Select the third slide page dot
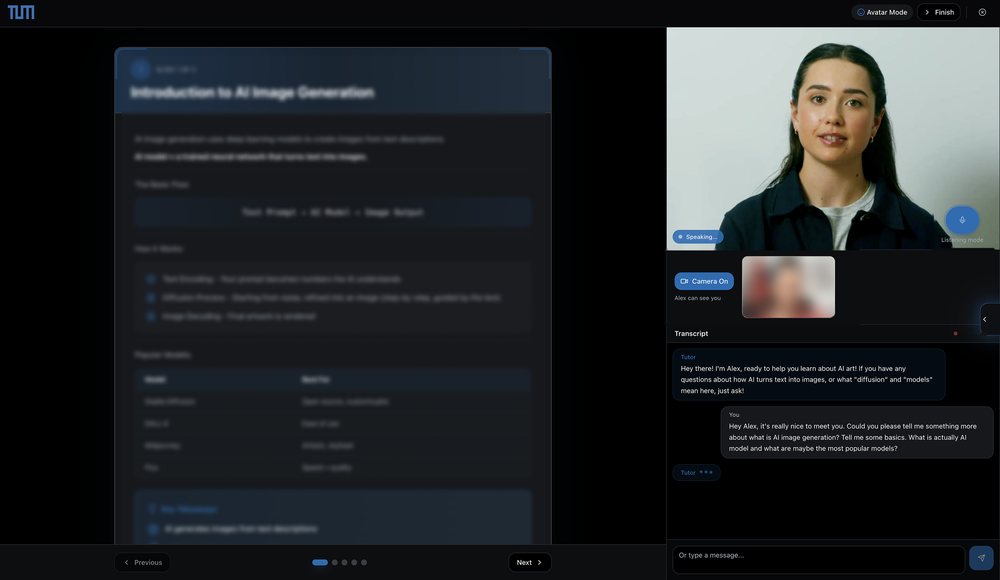Viewport: 1000px width, 580px height. [x=344, y=562]
